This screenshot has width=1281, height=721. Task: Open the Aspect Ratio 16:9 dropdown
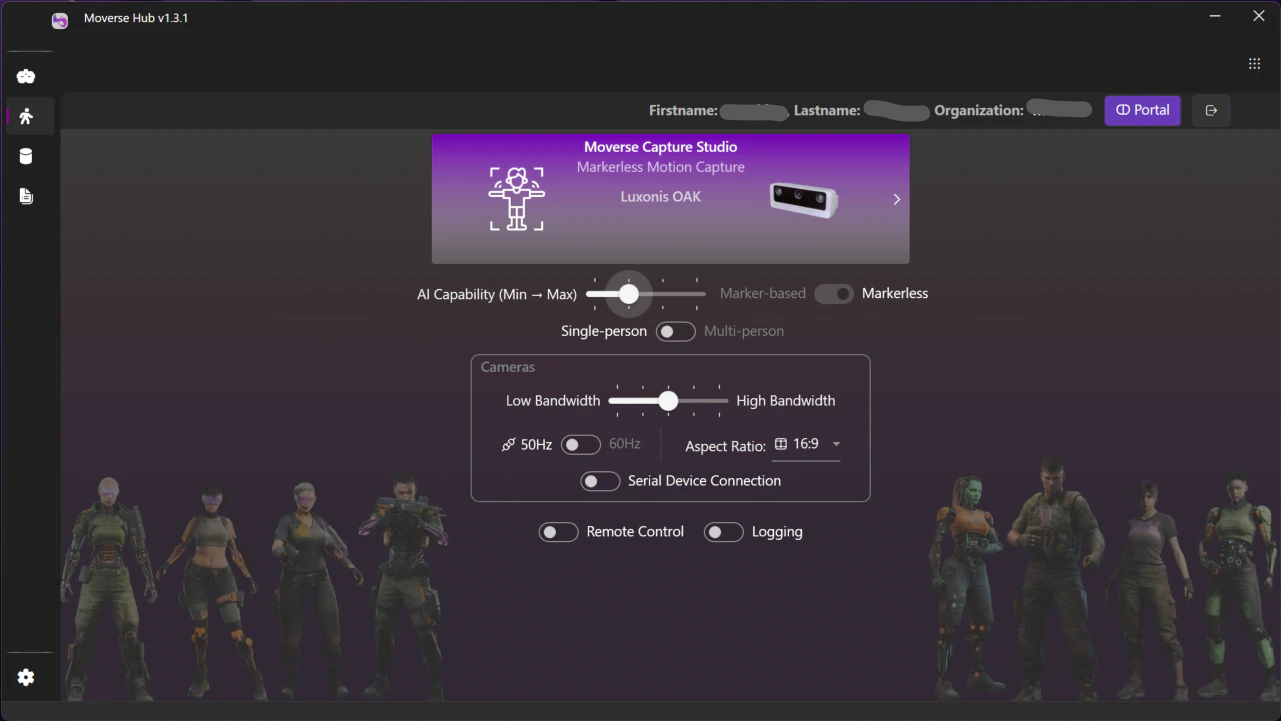pos(806,445)
